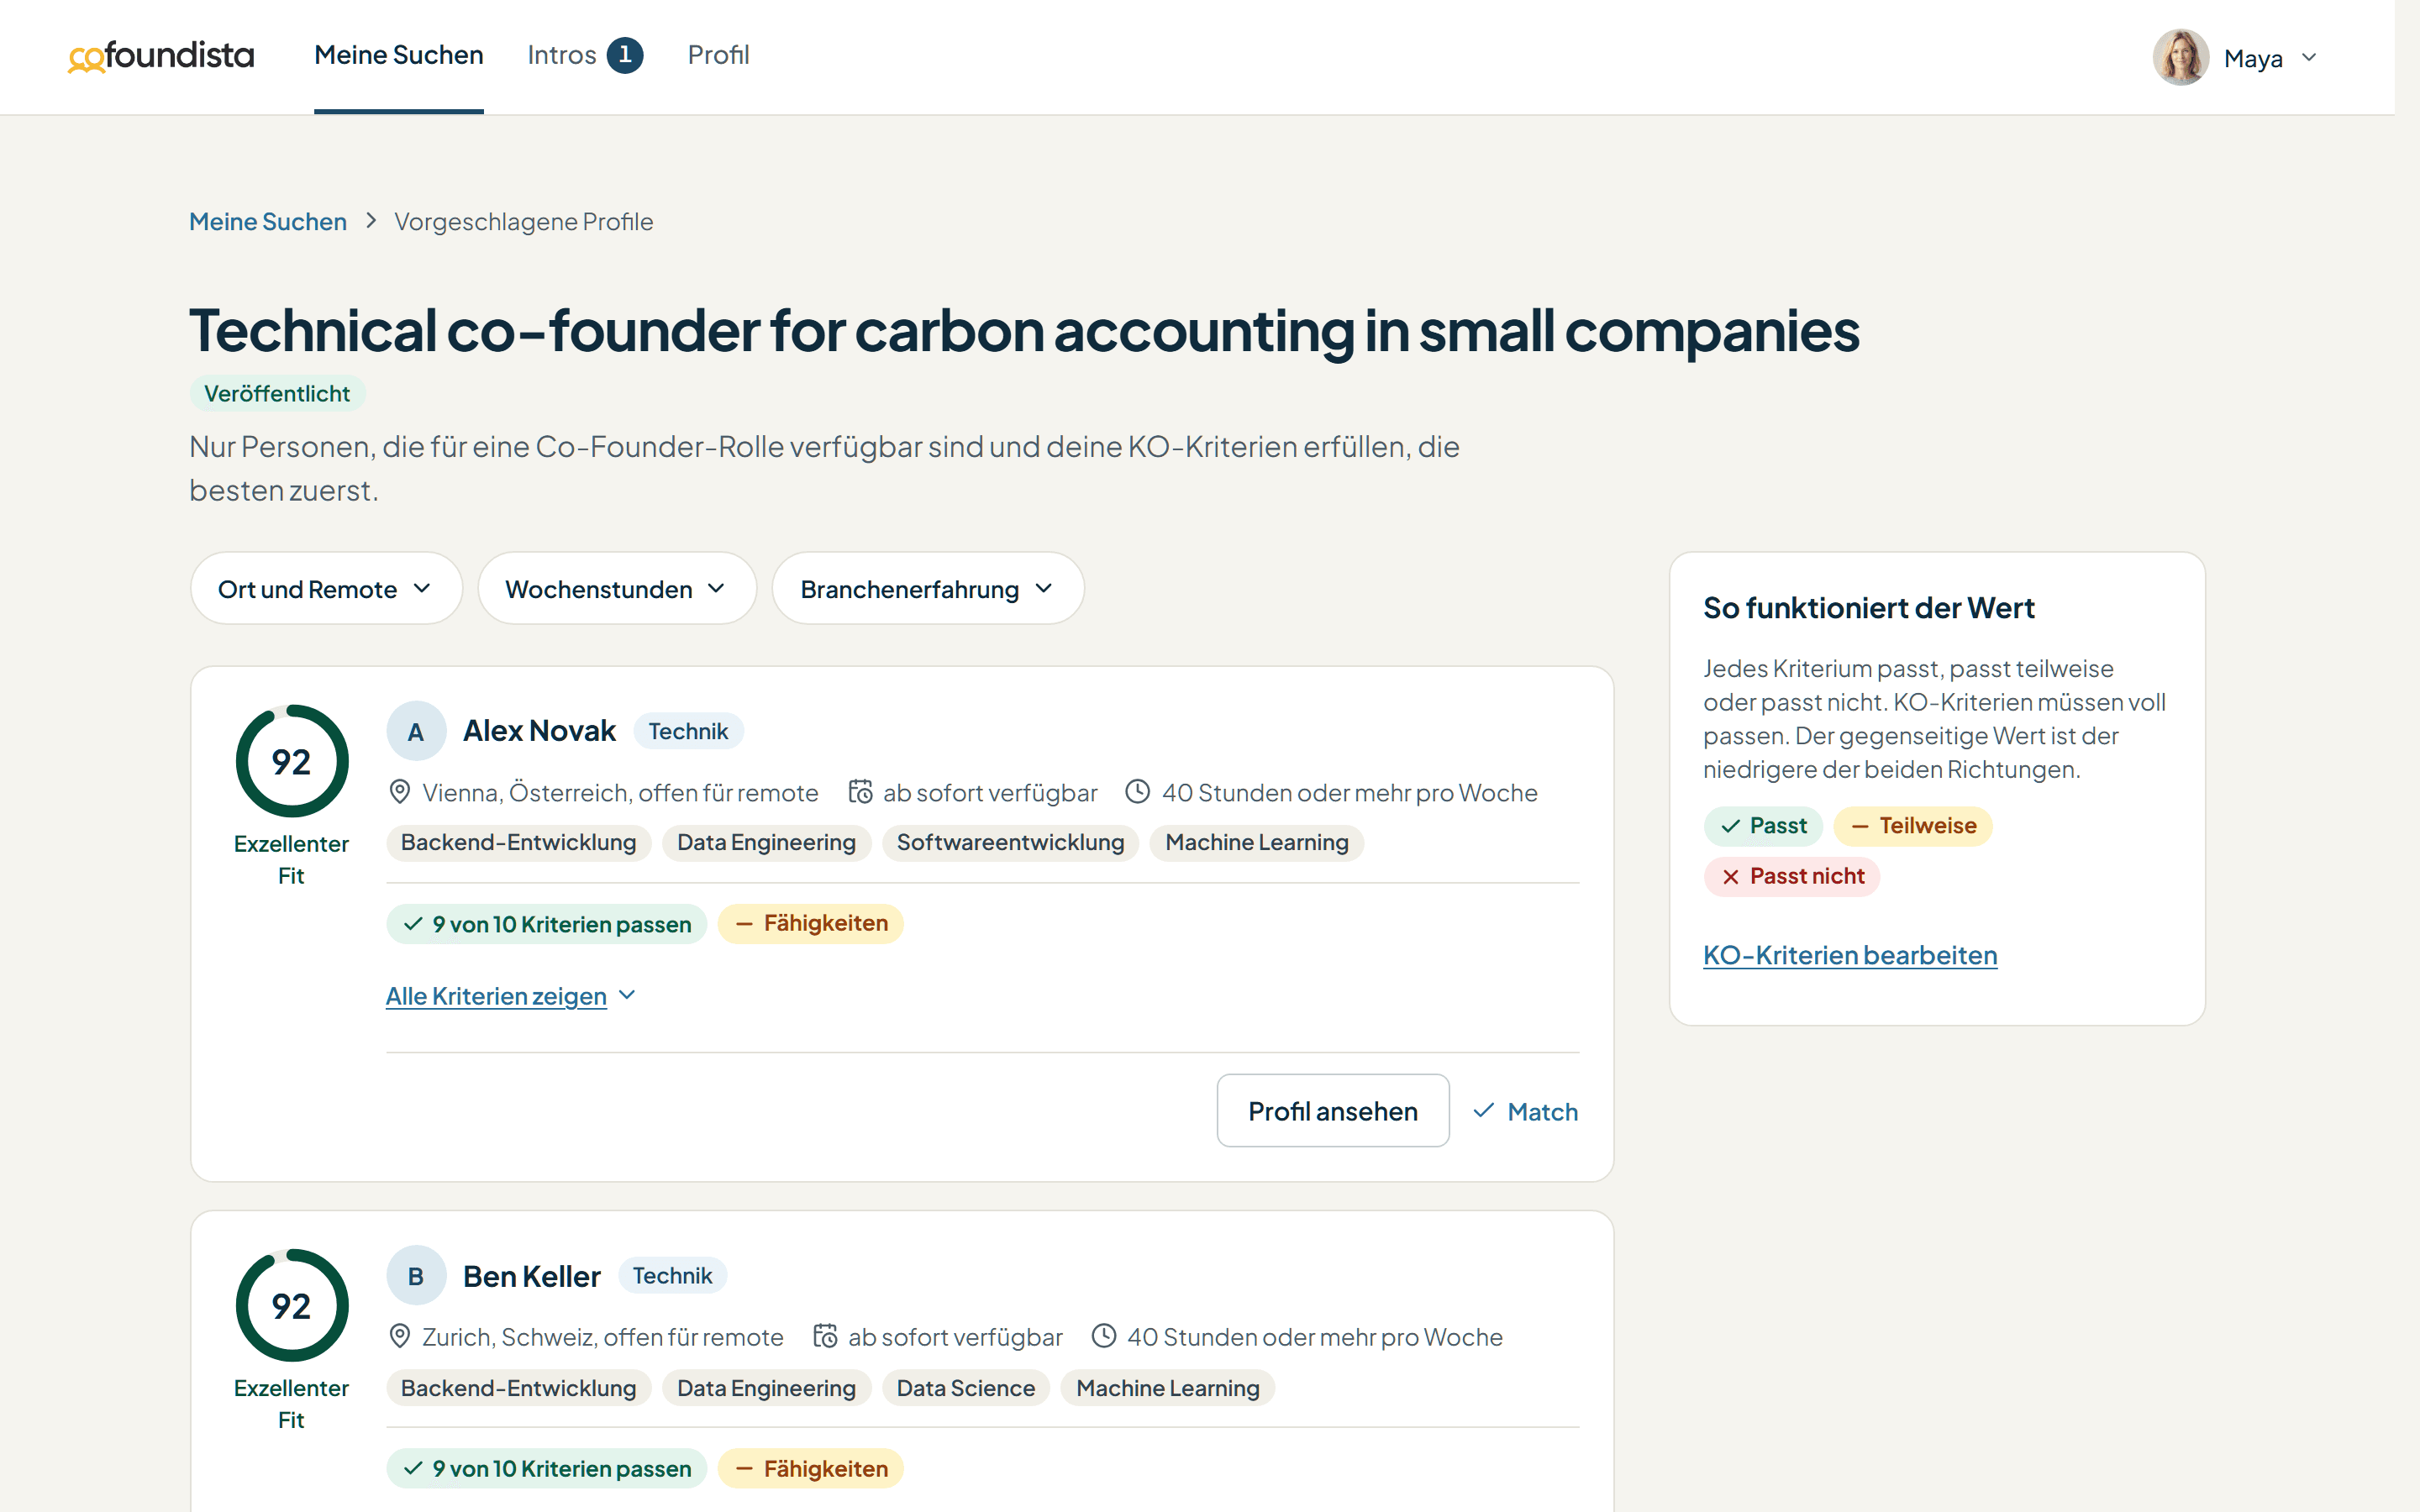Click Ben Keller's 92 score ring
2420x1512 pixels.
coord(292,1305)
